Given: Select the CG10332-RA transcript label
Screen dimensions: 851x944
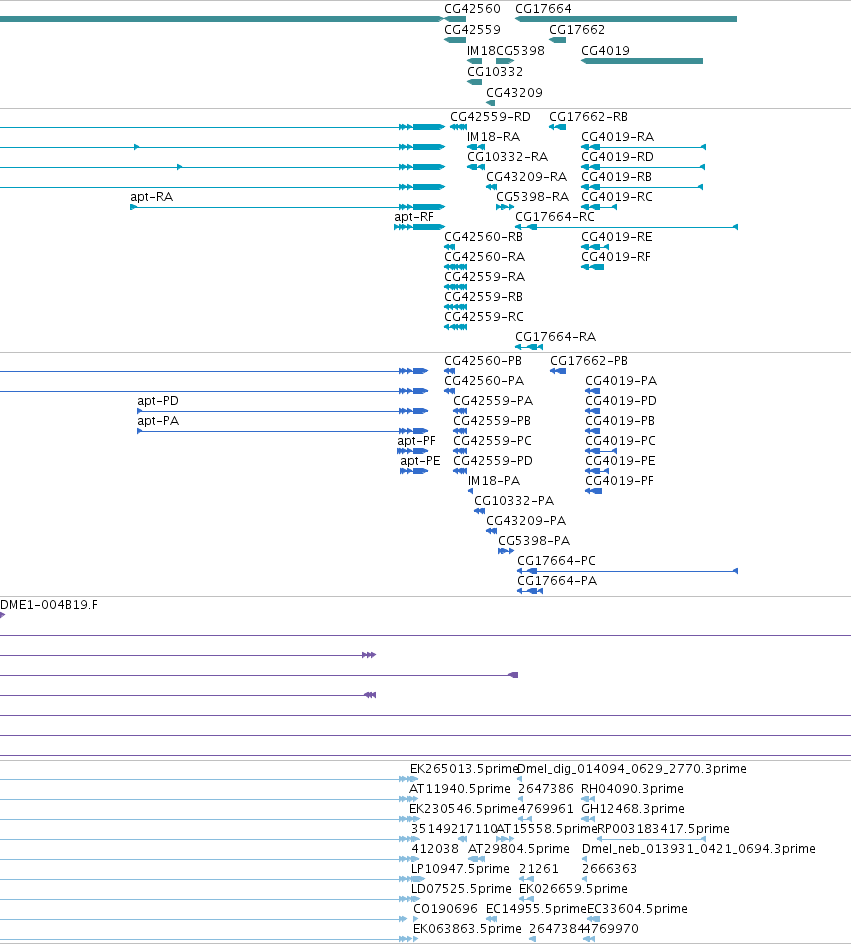Looking at the screenshot, I should (507, 157).
